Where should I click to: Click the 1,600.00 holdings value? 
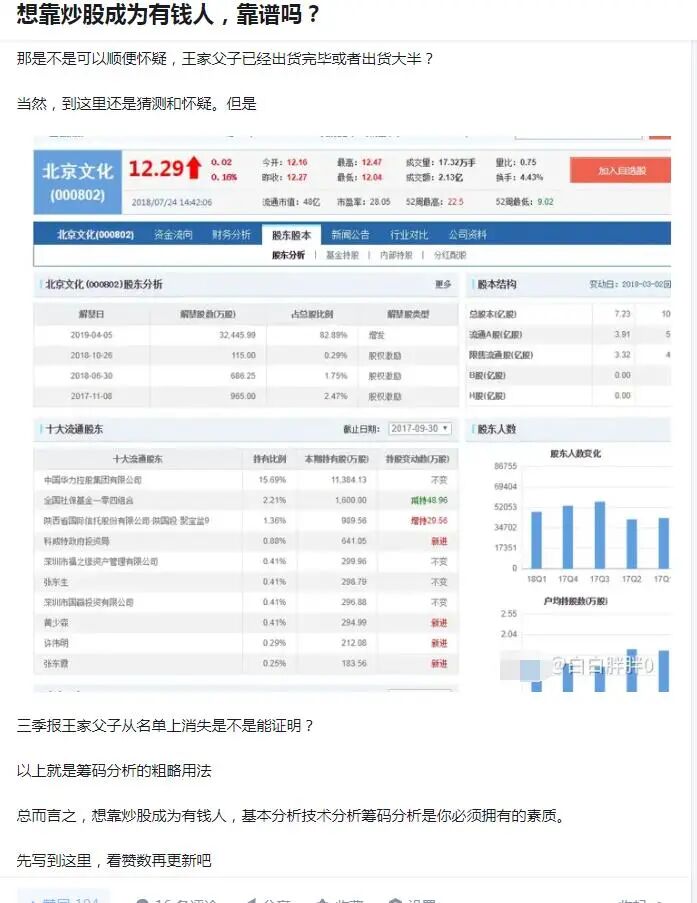click(x=350, y=500)
